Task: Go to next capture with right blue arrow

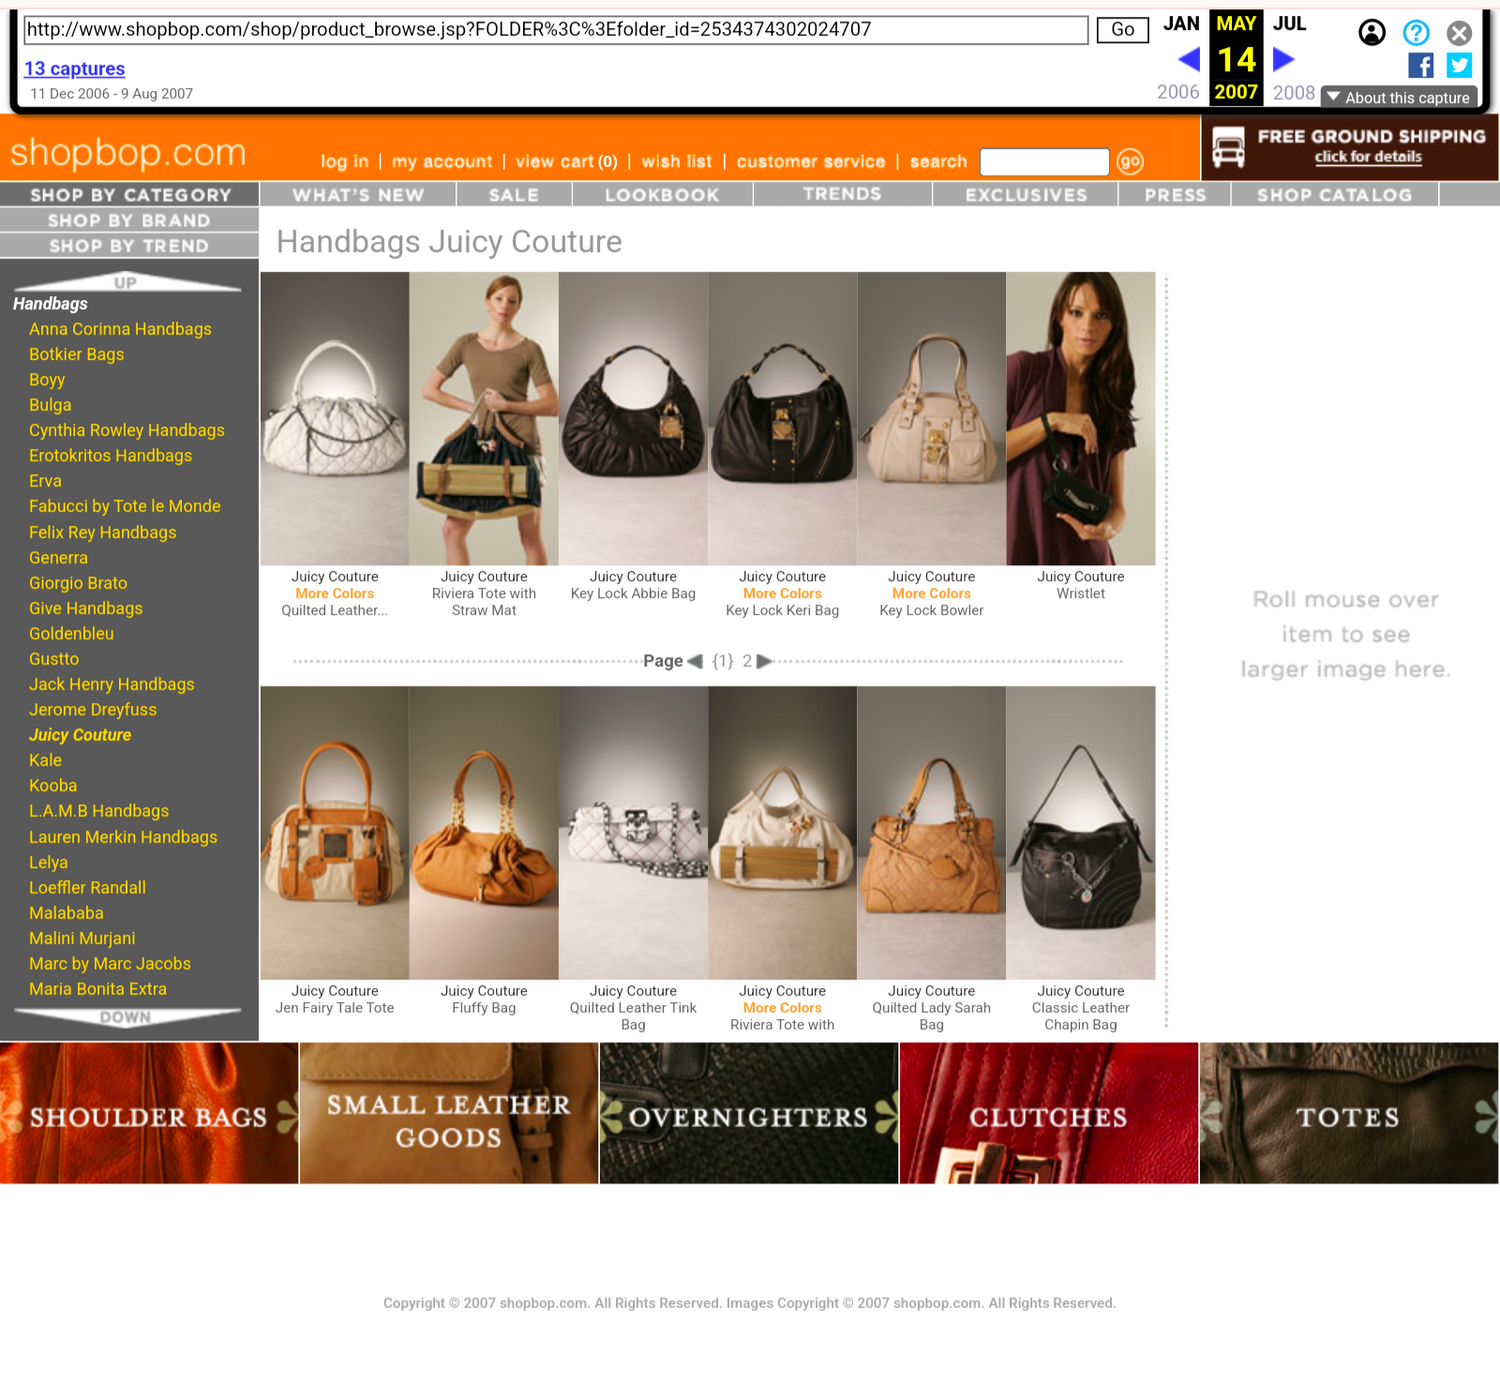Action: point(1283,60)
